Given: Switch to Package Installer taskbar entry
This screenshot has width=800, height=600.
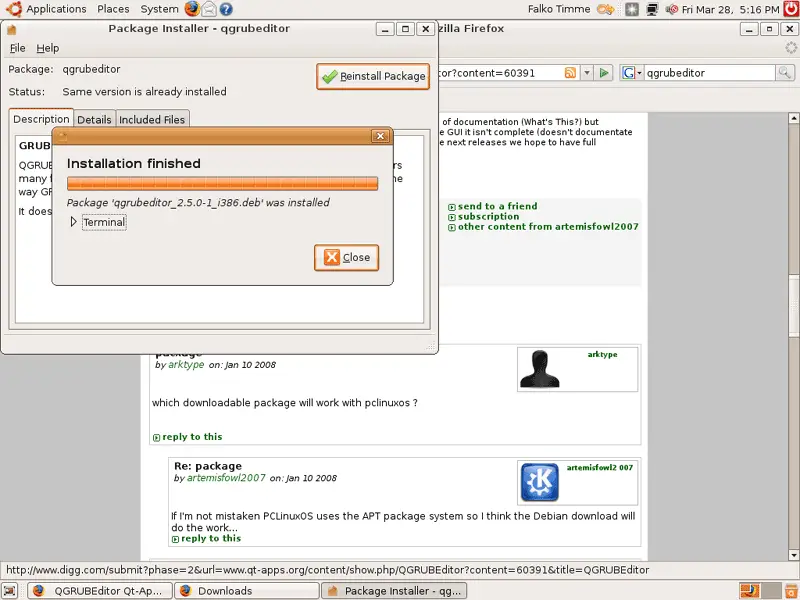Looking at the screenshot, I should pyautogui.click(x=394, y=591).
